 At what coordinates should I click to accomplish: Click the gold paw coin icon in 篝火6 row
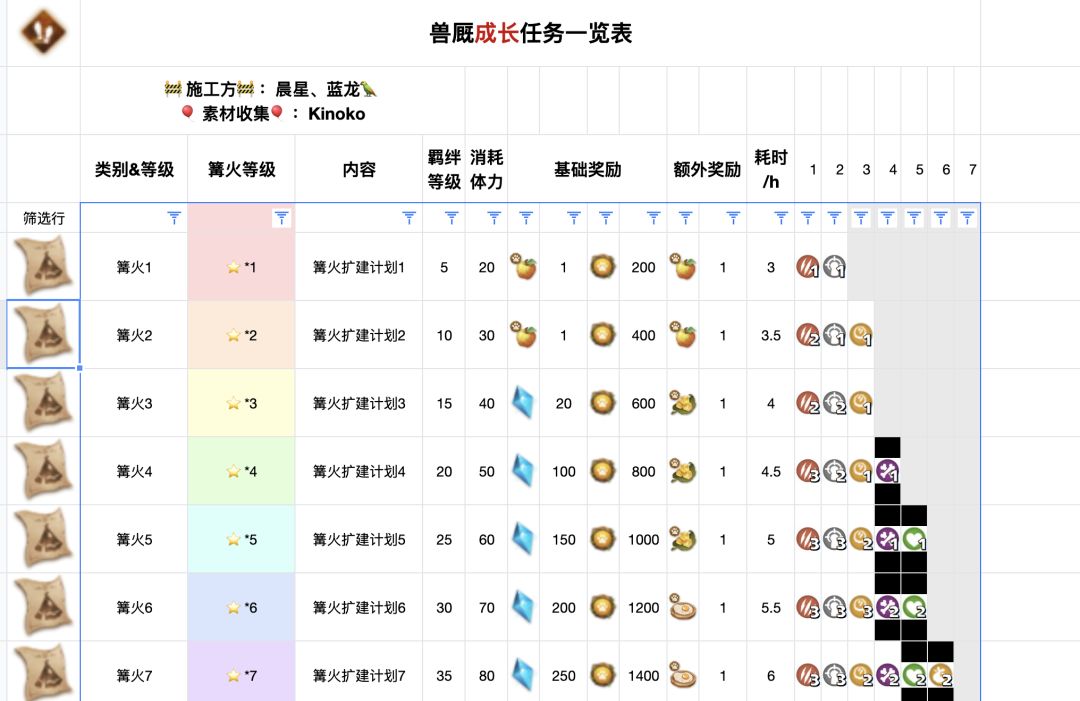click(603, 607)
